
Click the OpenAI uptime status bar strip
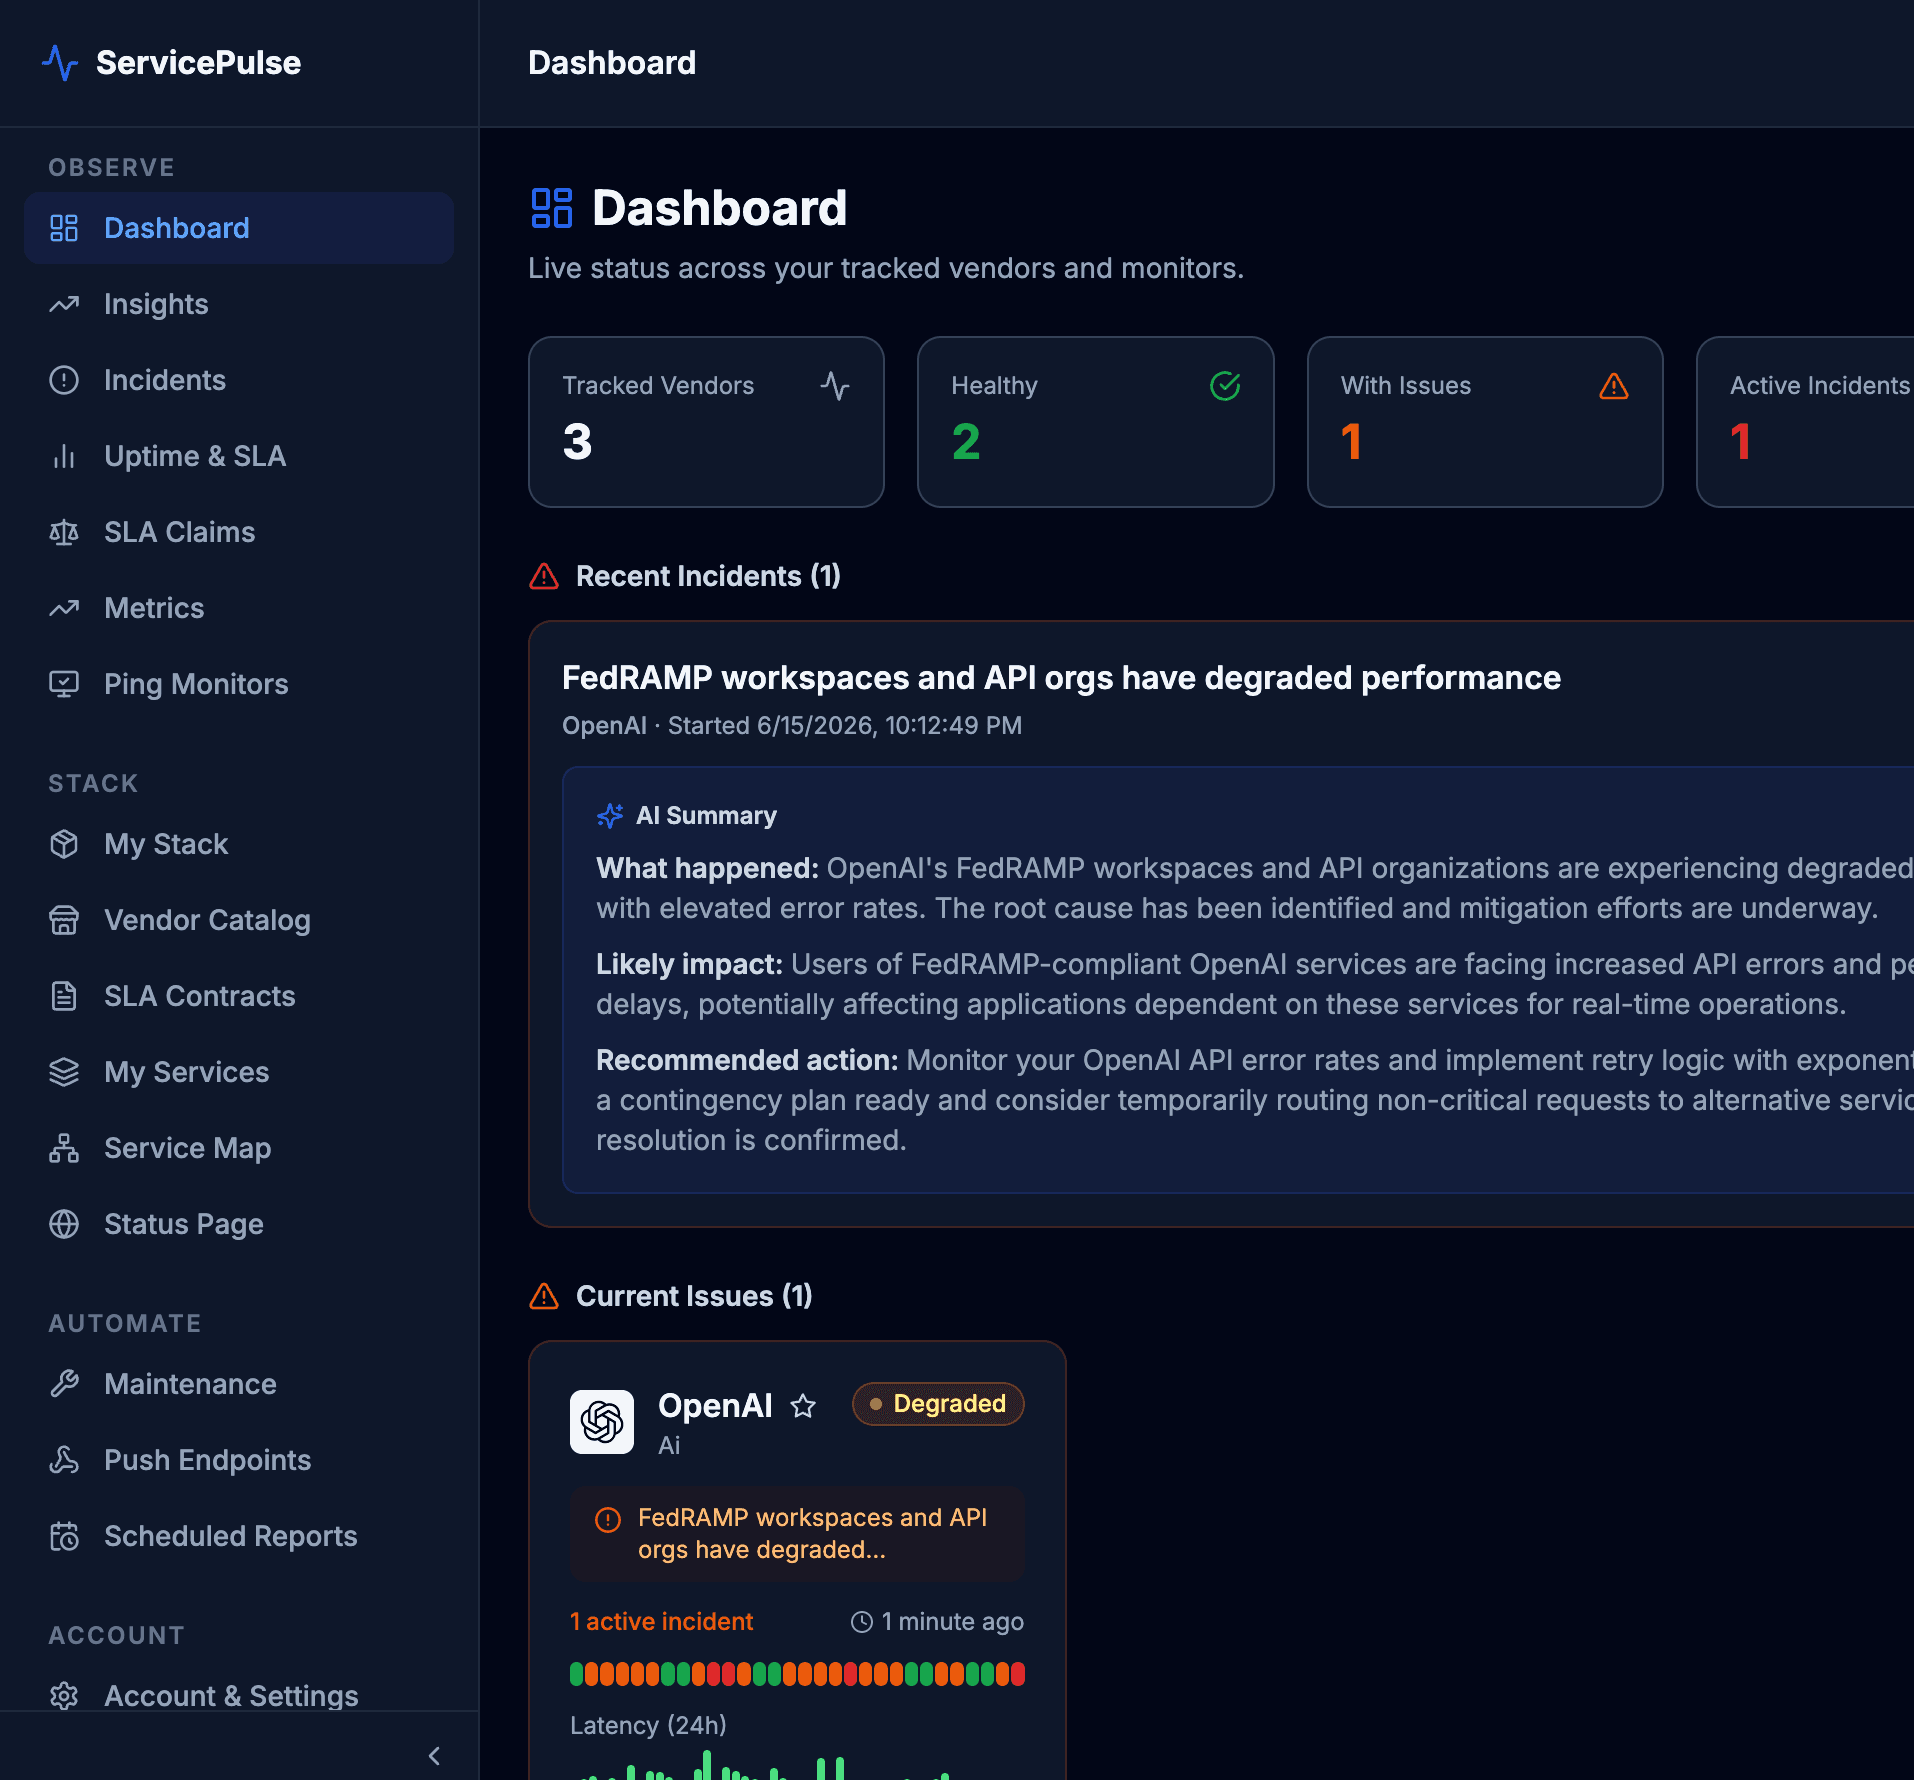(x=797, y=1674)
